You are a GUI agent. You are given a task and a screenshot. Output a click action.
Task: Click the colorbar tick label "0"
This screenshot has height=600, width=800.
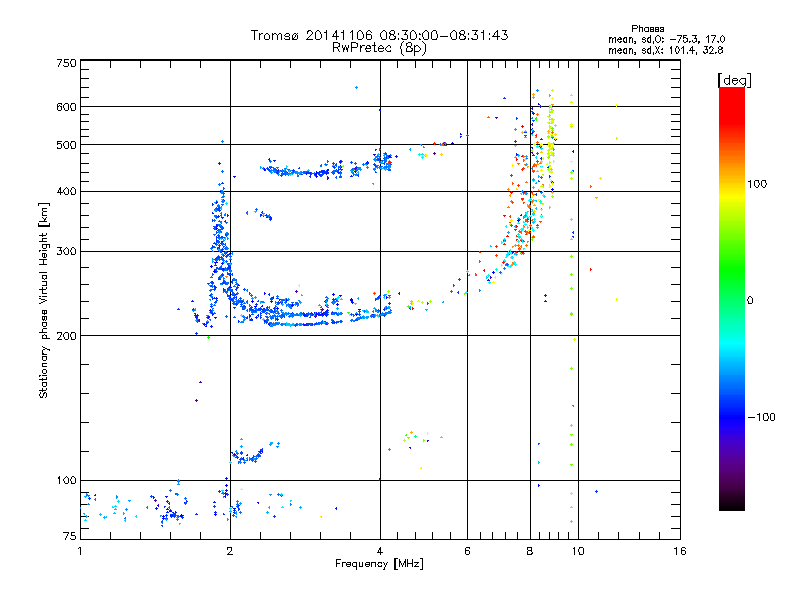[x=750, y=301]
